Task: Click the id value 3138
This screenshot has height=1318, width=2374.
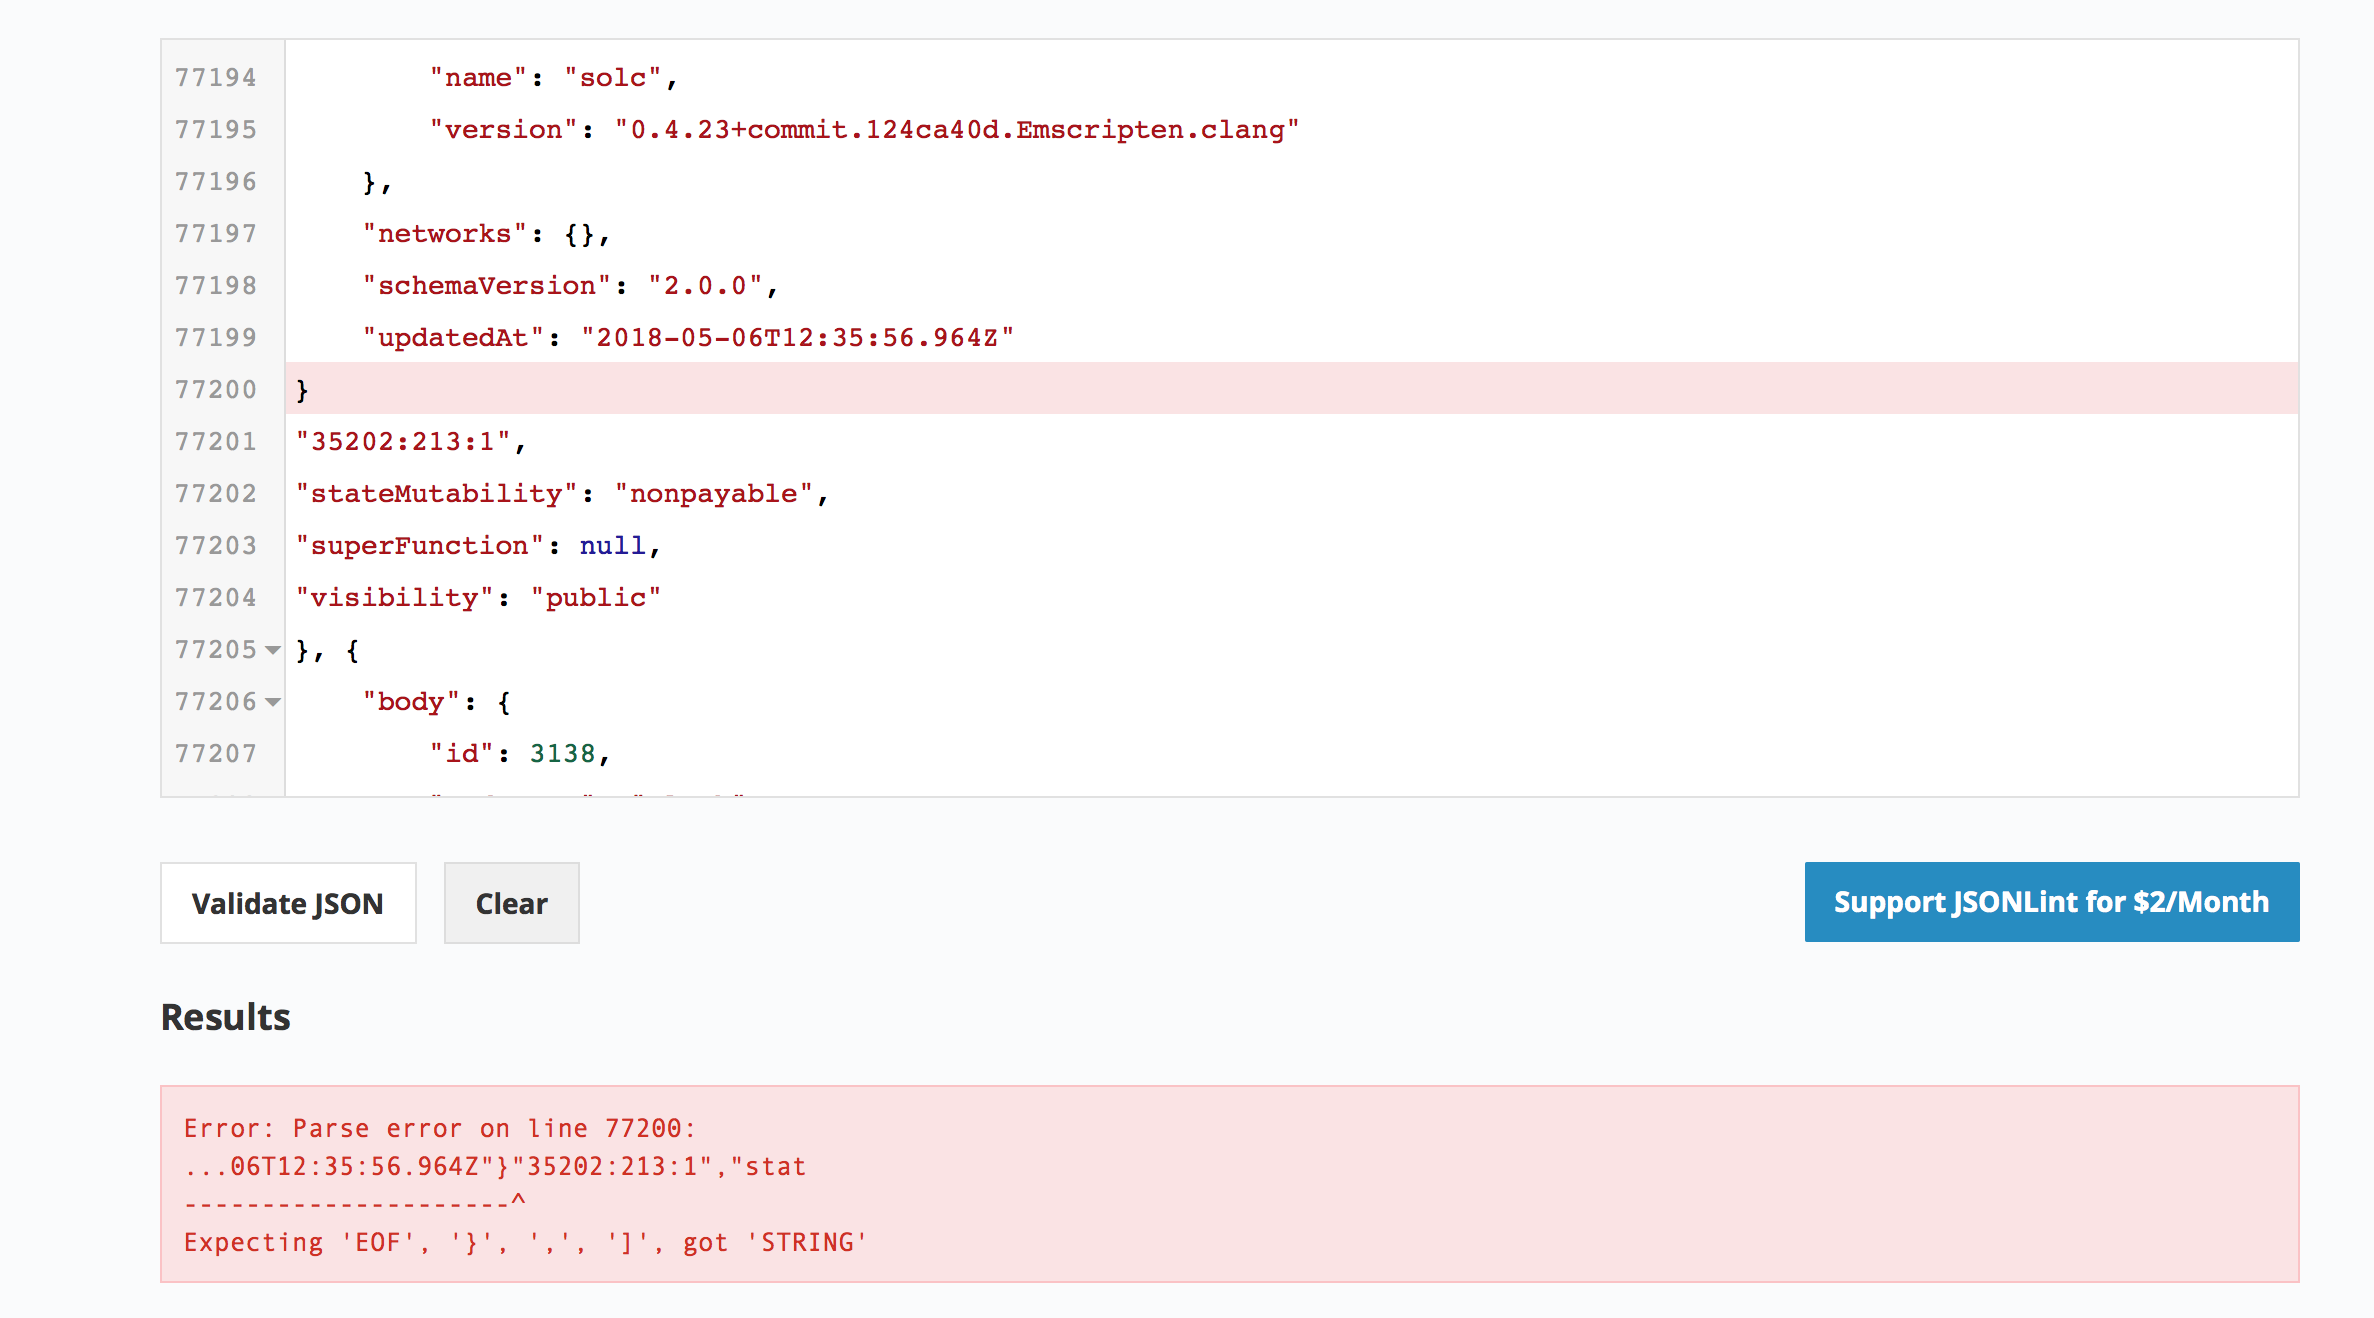Action: click(562, 753)
